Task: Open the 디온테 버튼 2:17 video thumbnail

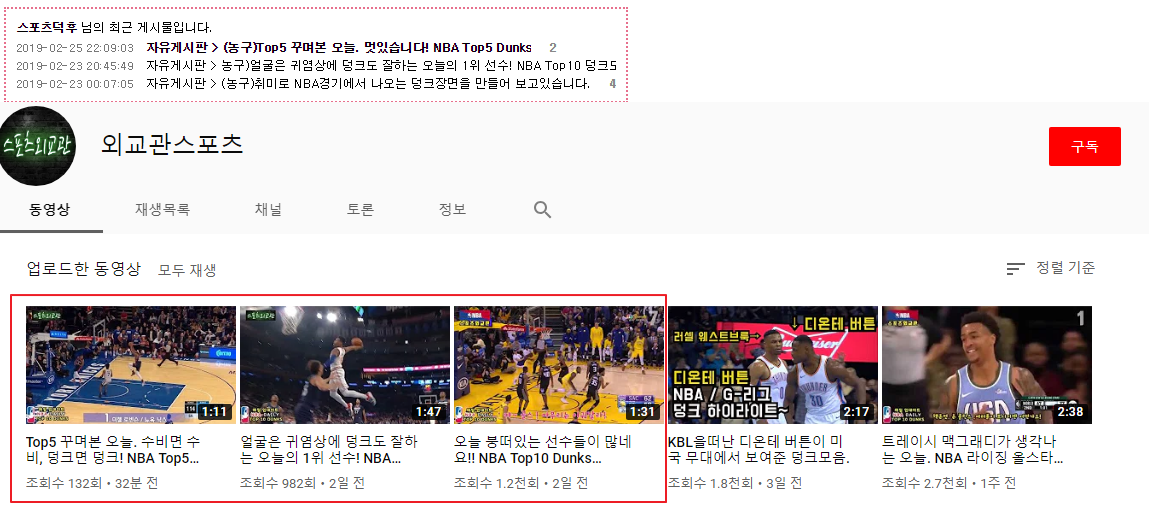Action: [772, 365]
